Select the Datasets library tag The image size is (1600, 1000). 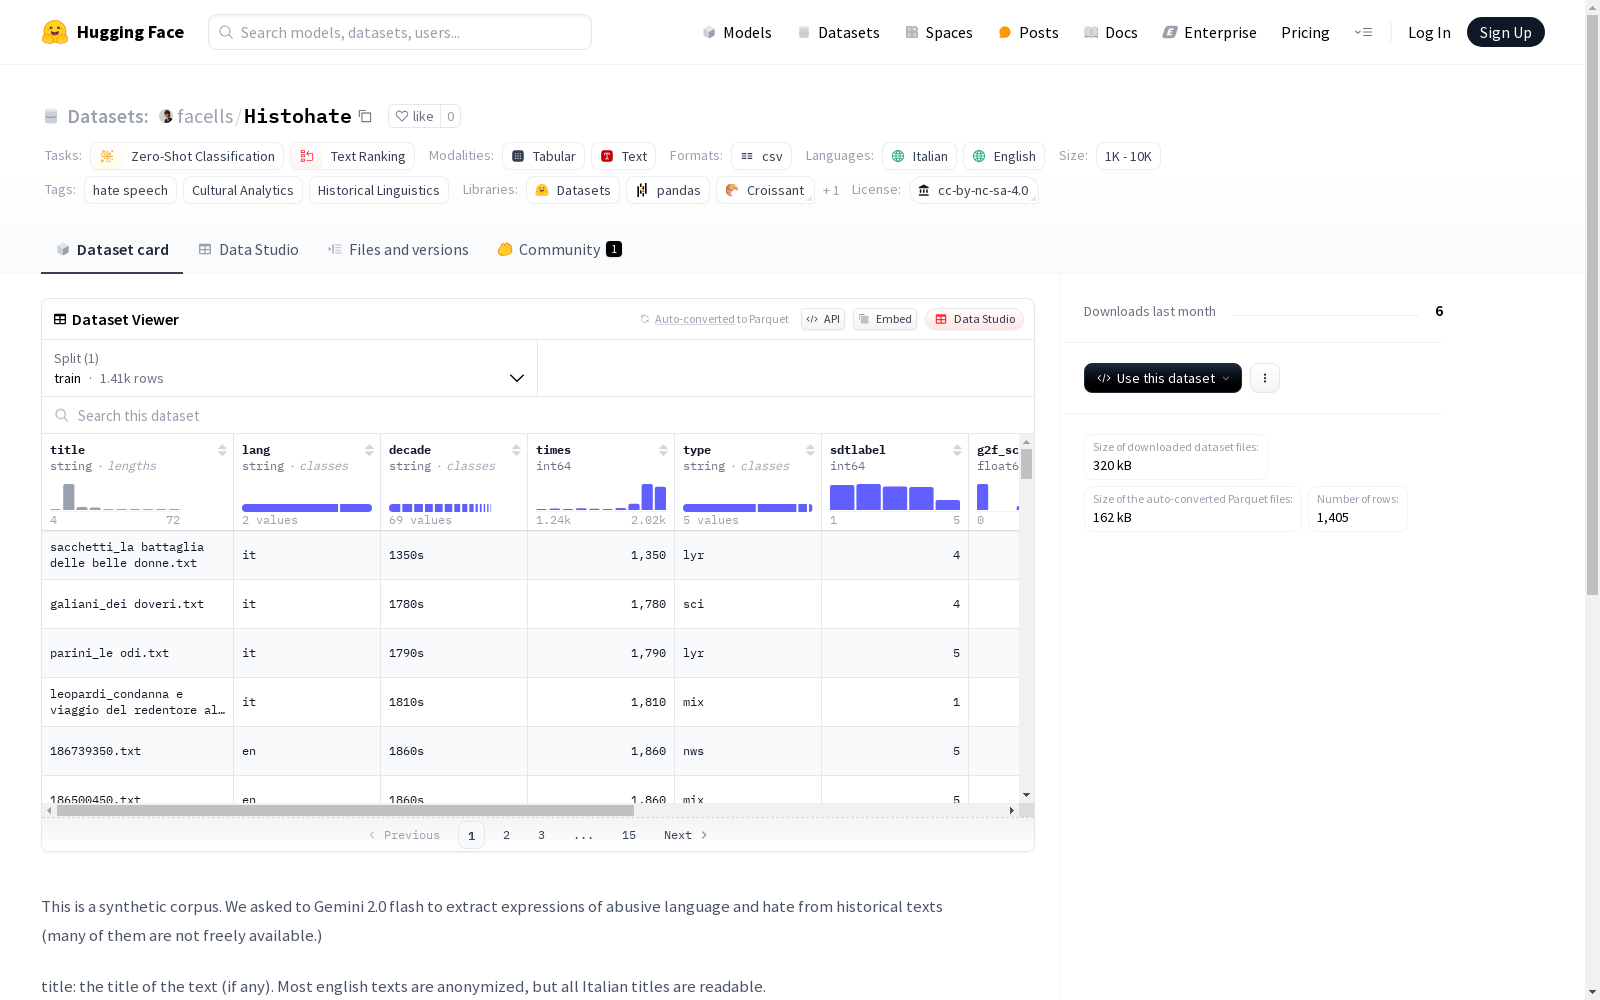(x=573, y=190)
